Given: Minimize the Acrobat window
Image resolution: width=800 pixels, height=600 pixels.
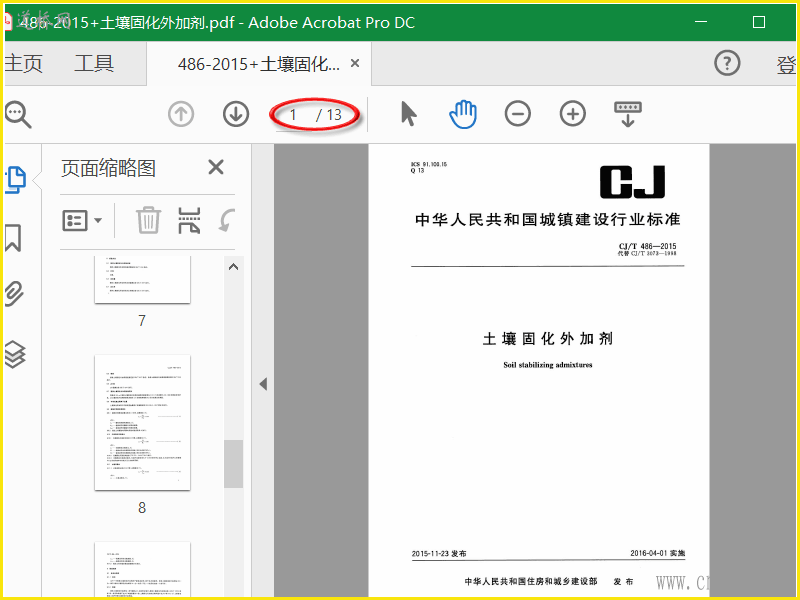Looking at the screenshot, I should coord(701,22).
